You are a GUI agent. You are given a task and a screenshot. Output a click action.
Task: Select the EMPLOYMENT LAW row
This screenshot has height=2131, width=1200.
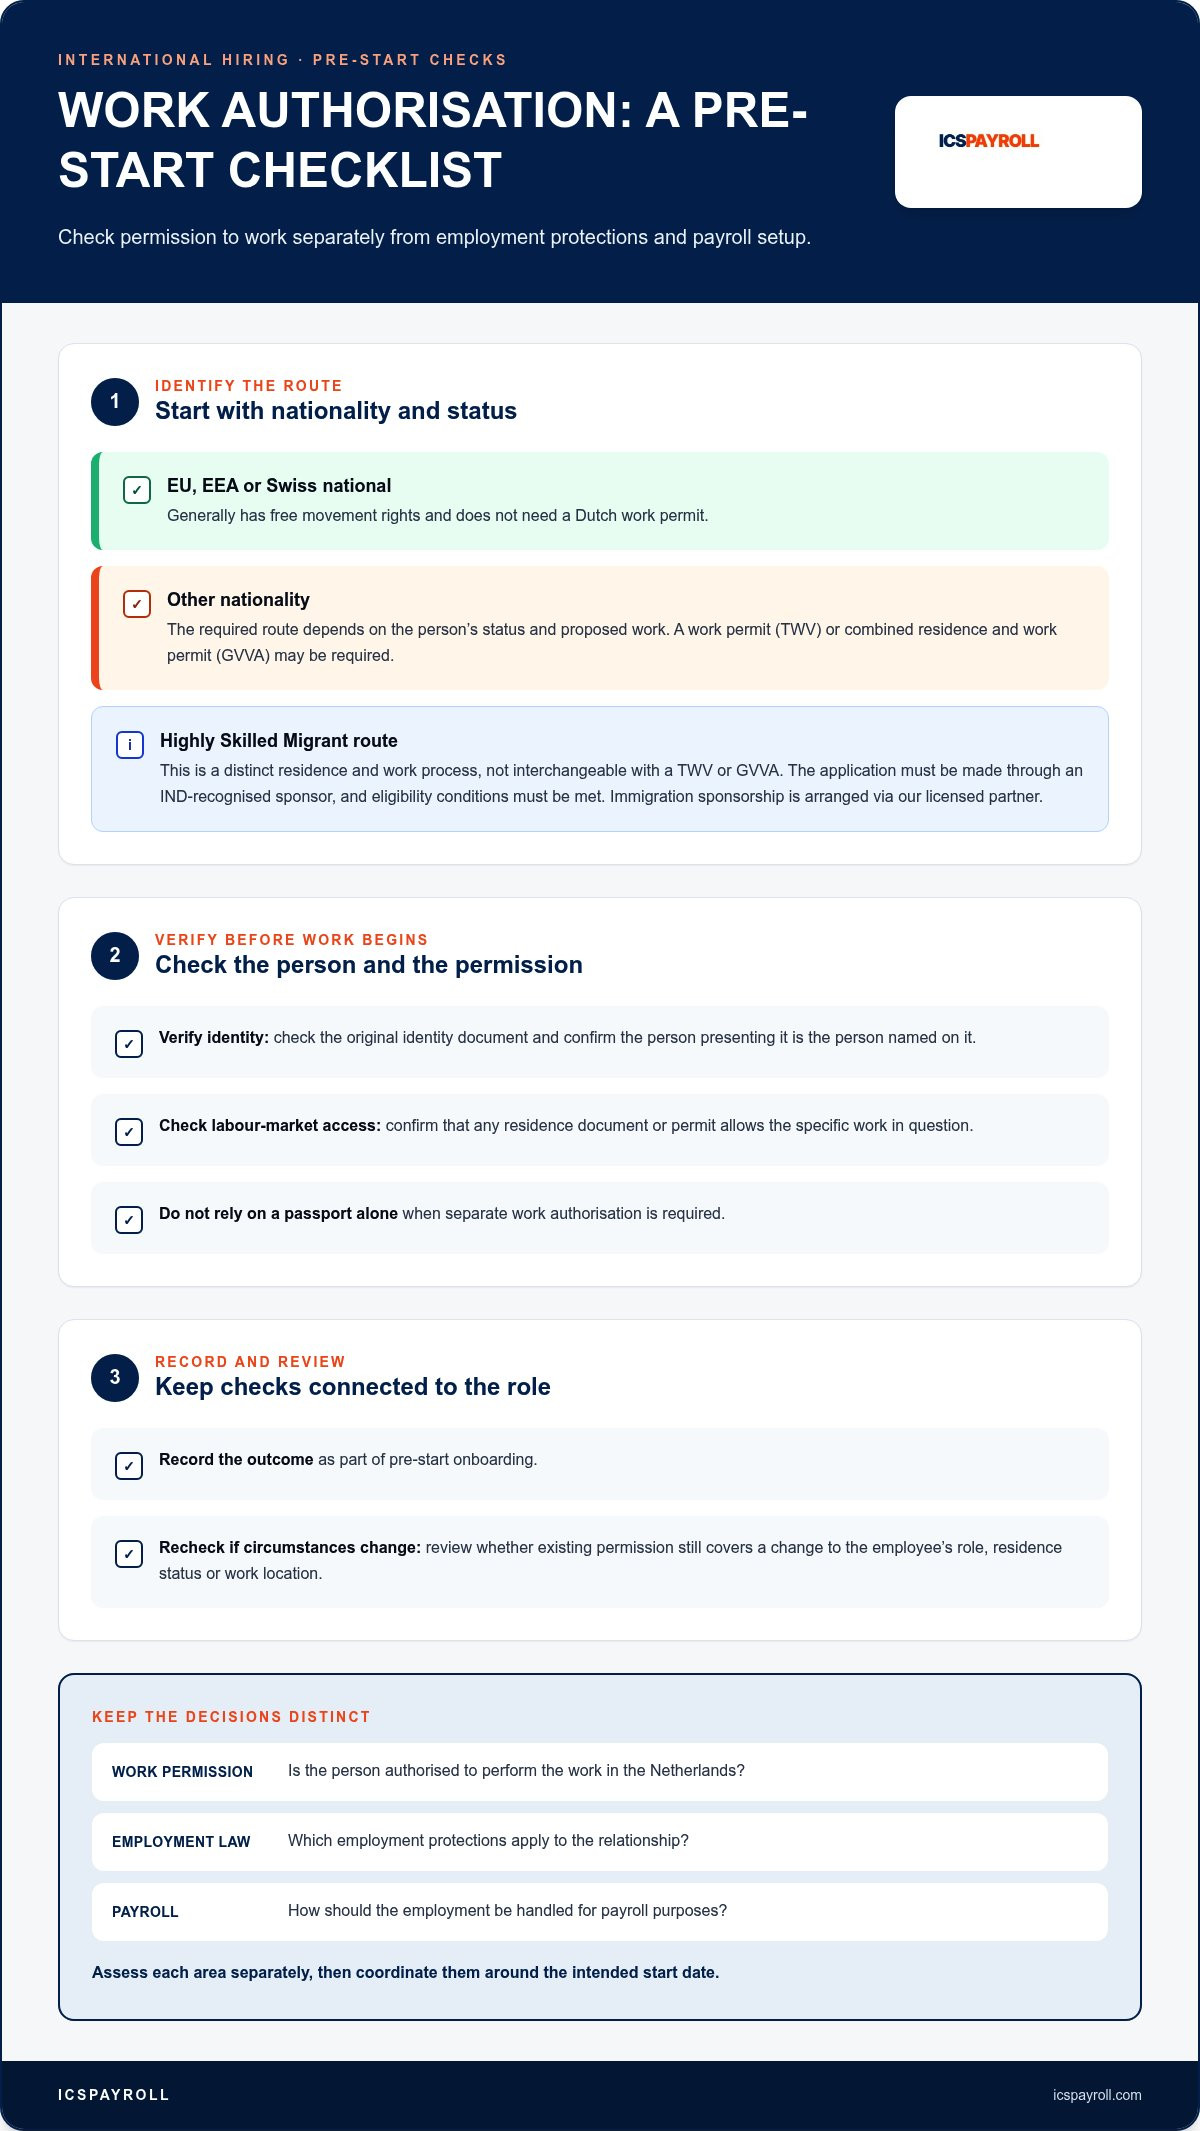[x=600, y=1842]
